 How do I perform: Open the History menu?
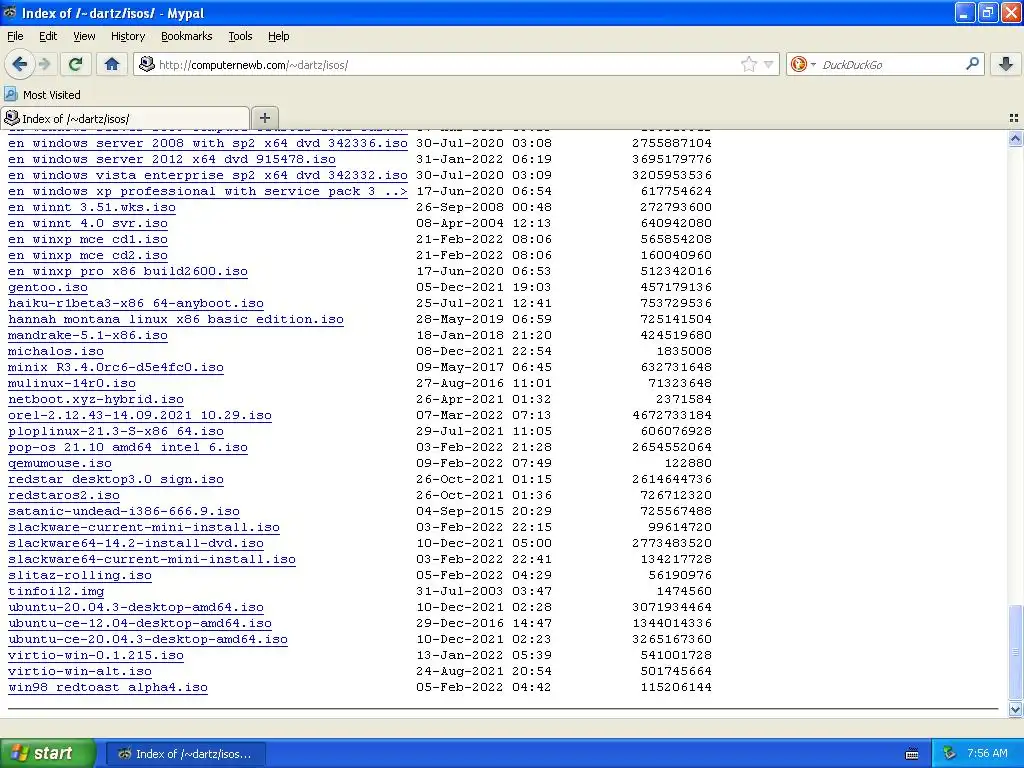[x=128, y=37]
